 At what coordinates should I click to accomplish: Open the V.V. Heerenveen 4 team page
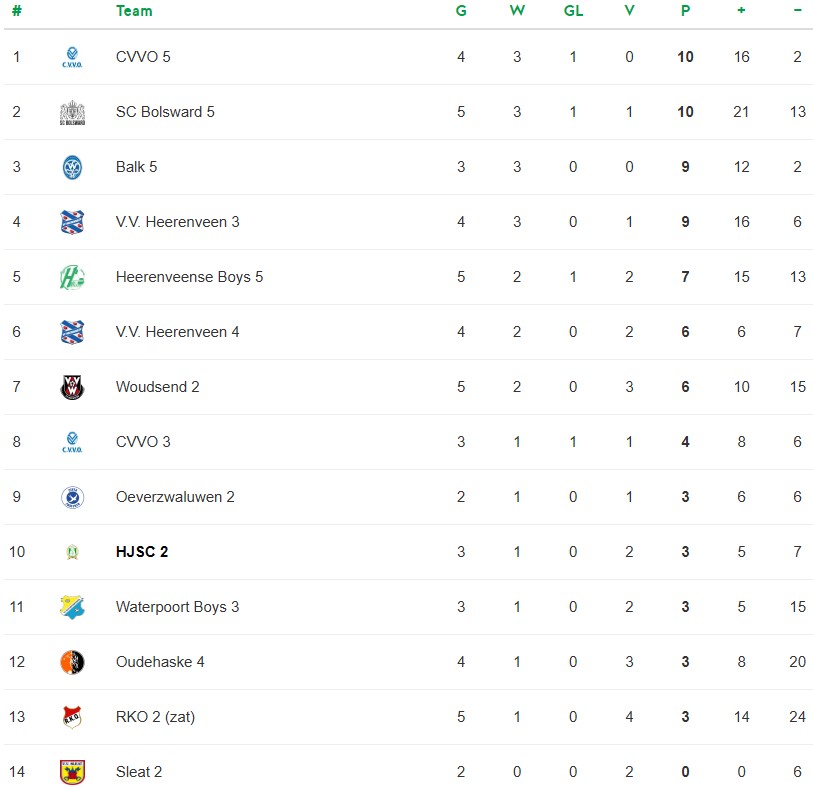(x=177, y=332)
